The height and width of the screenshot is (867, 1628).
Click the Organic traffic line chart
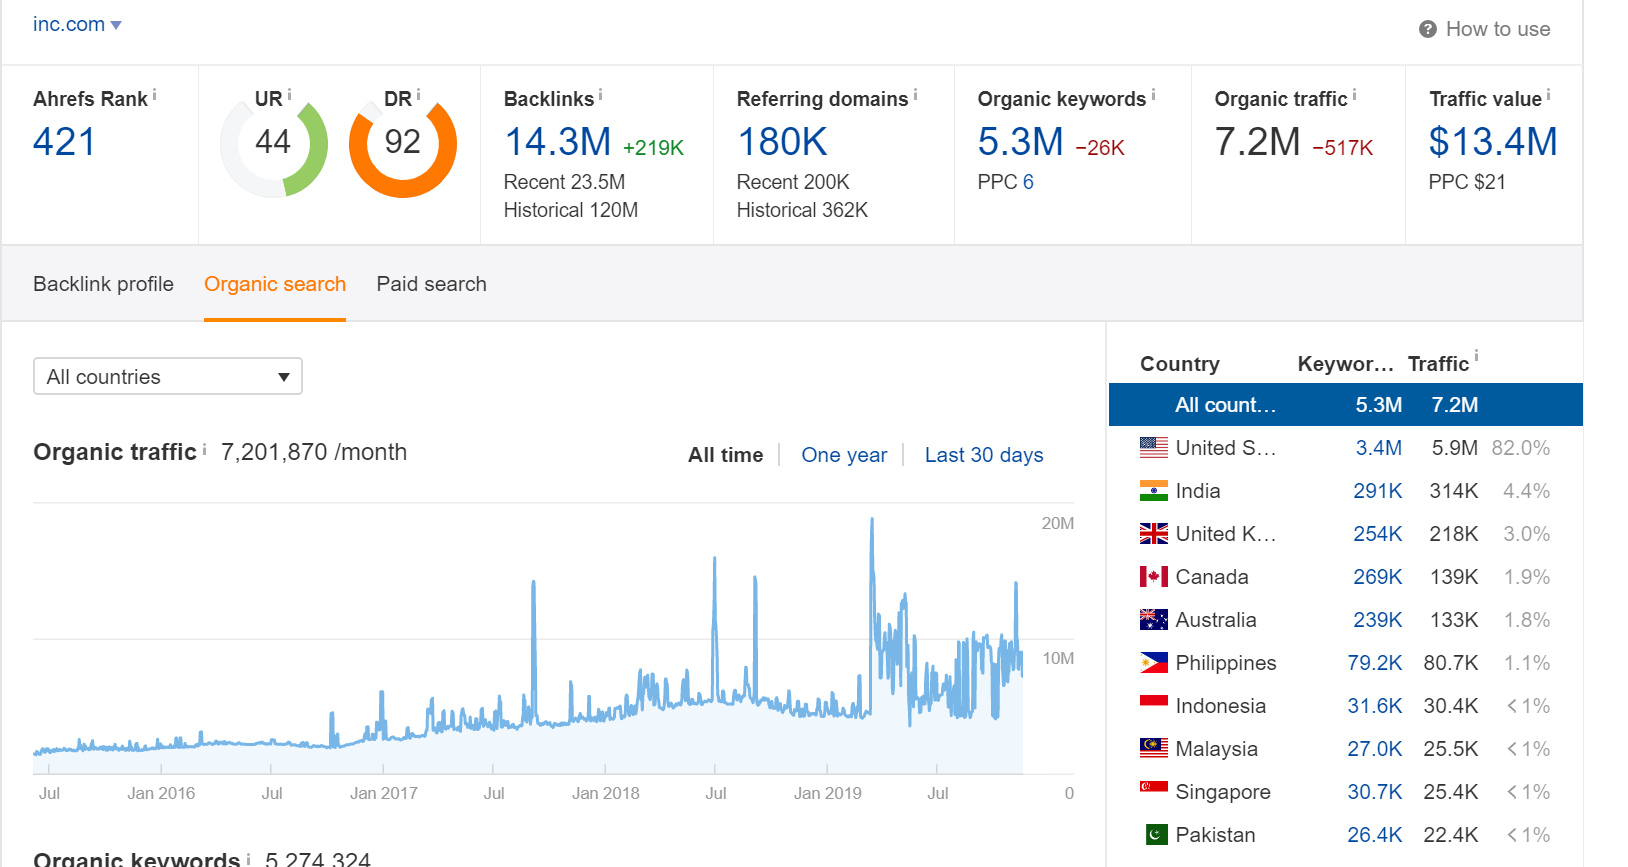(553, 640)
